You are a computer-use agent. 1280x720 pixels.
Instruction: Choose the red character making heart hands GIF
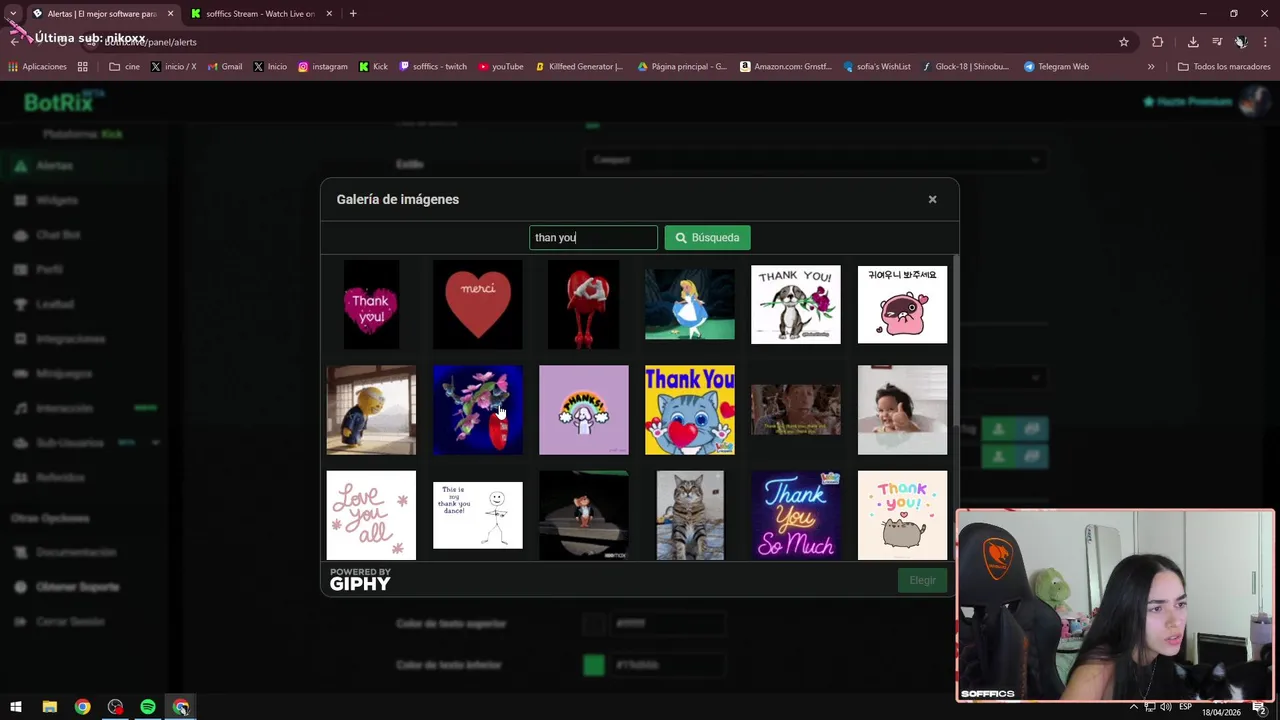click(584, 304)
